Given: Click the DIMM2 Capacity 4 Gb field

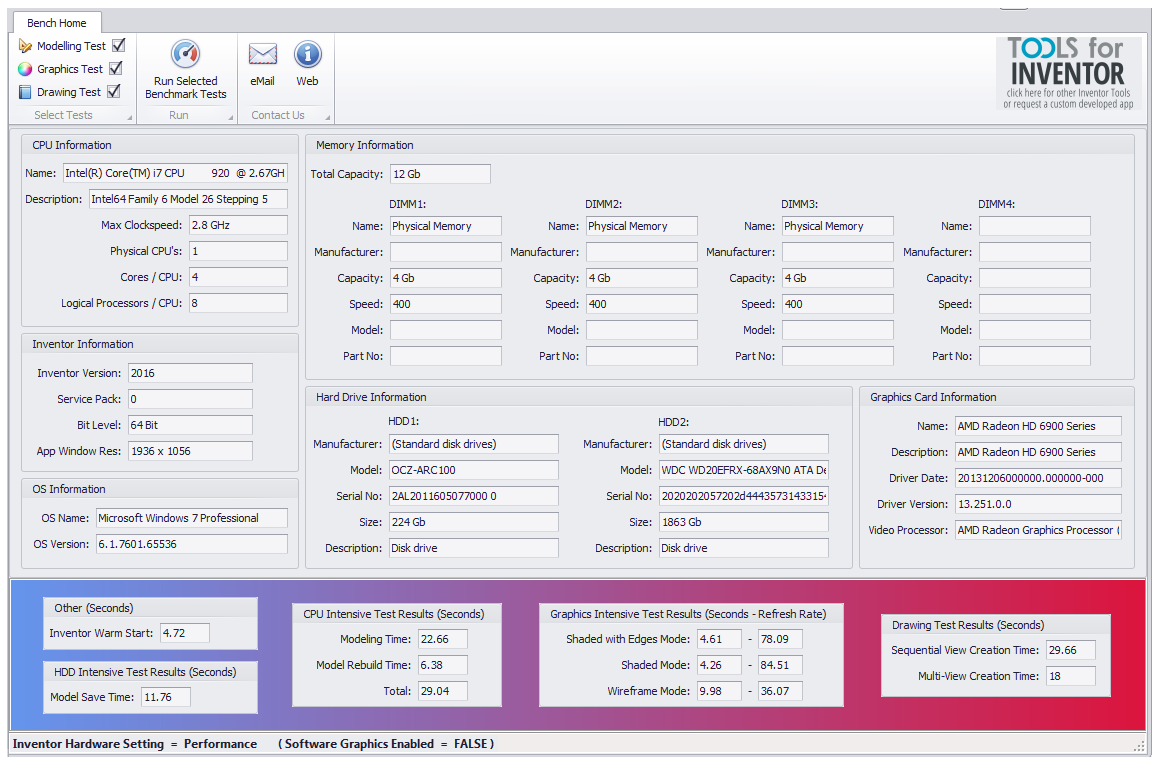Looking at the screenshot, I should [x=642, y=278].
